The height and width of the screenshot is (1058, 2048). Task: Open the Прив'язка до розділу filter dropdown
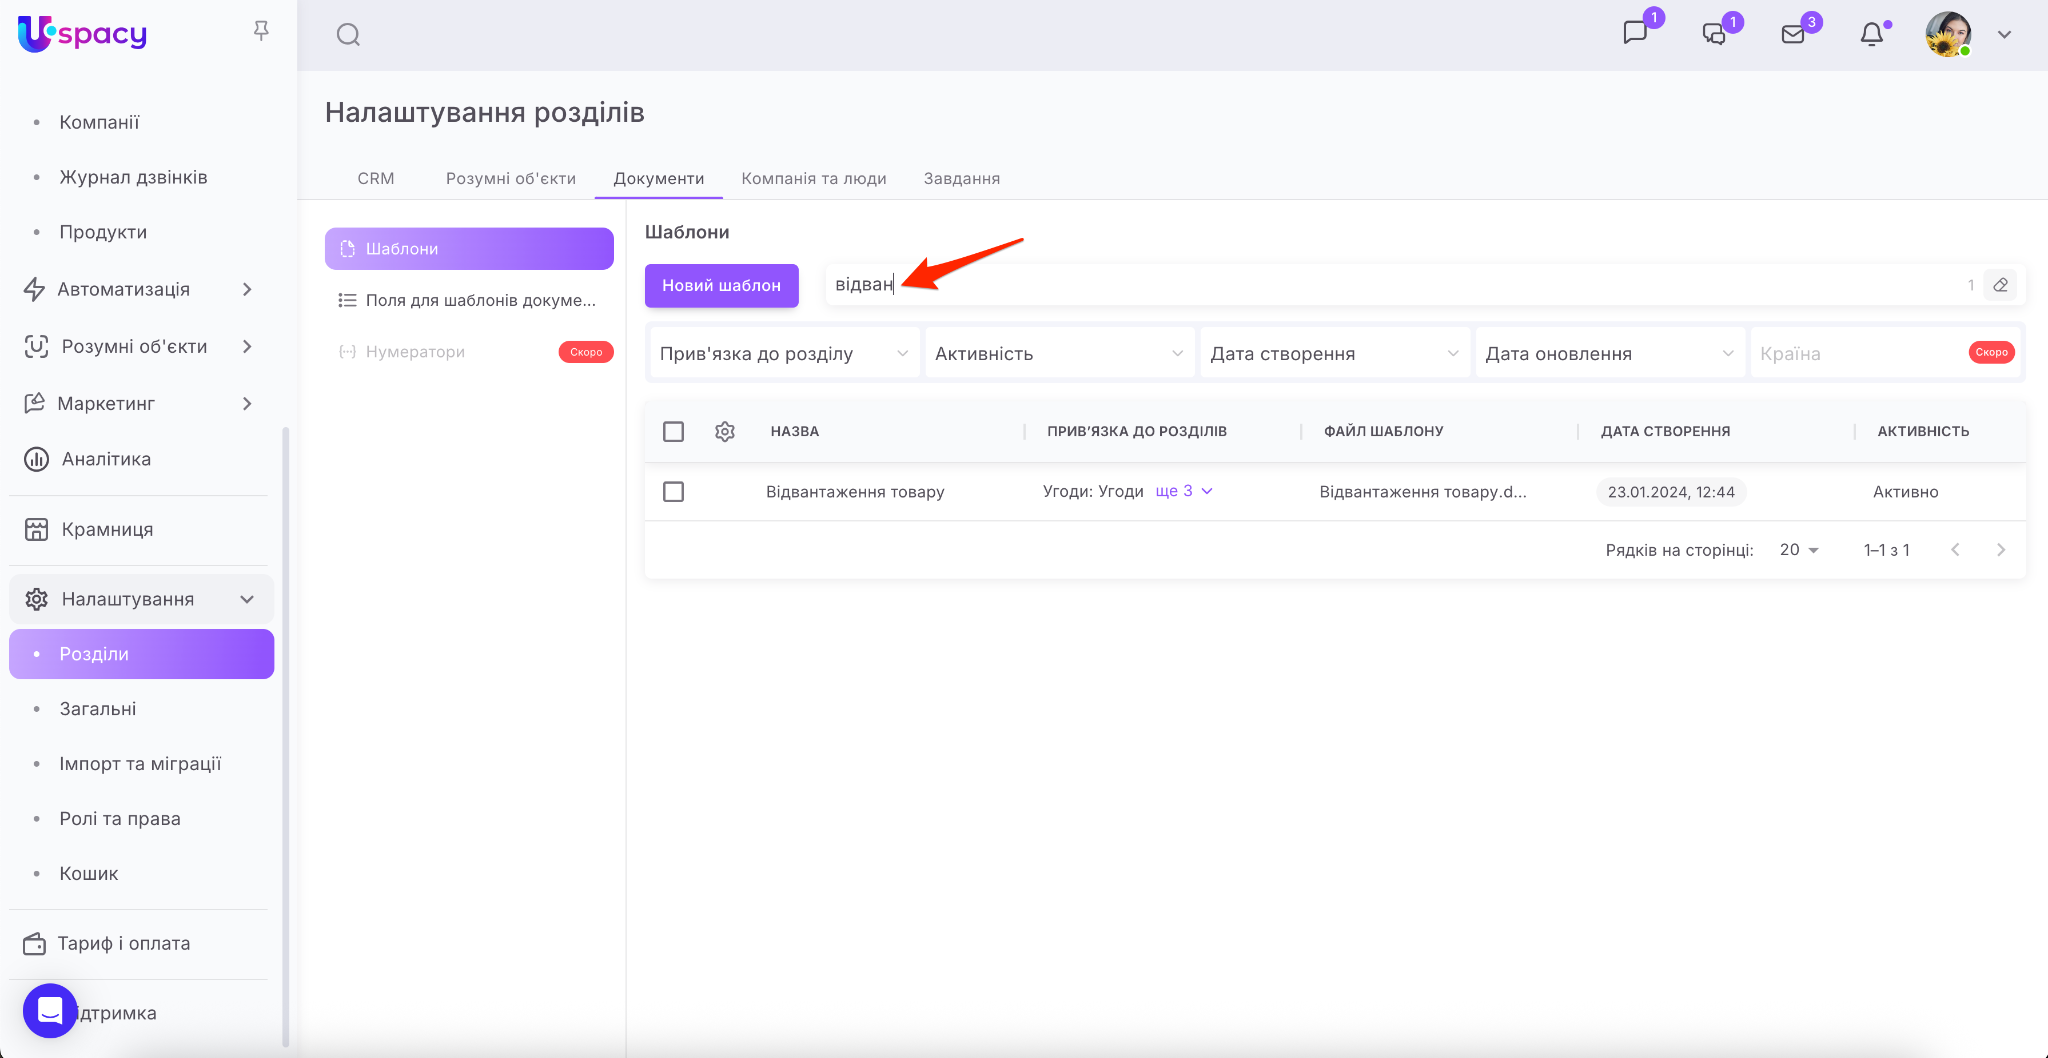click(x=784, y=354)
